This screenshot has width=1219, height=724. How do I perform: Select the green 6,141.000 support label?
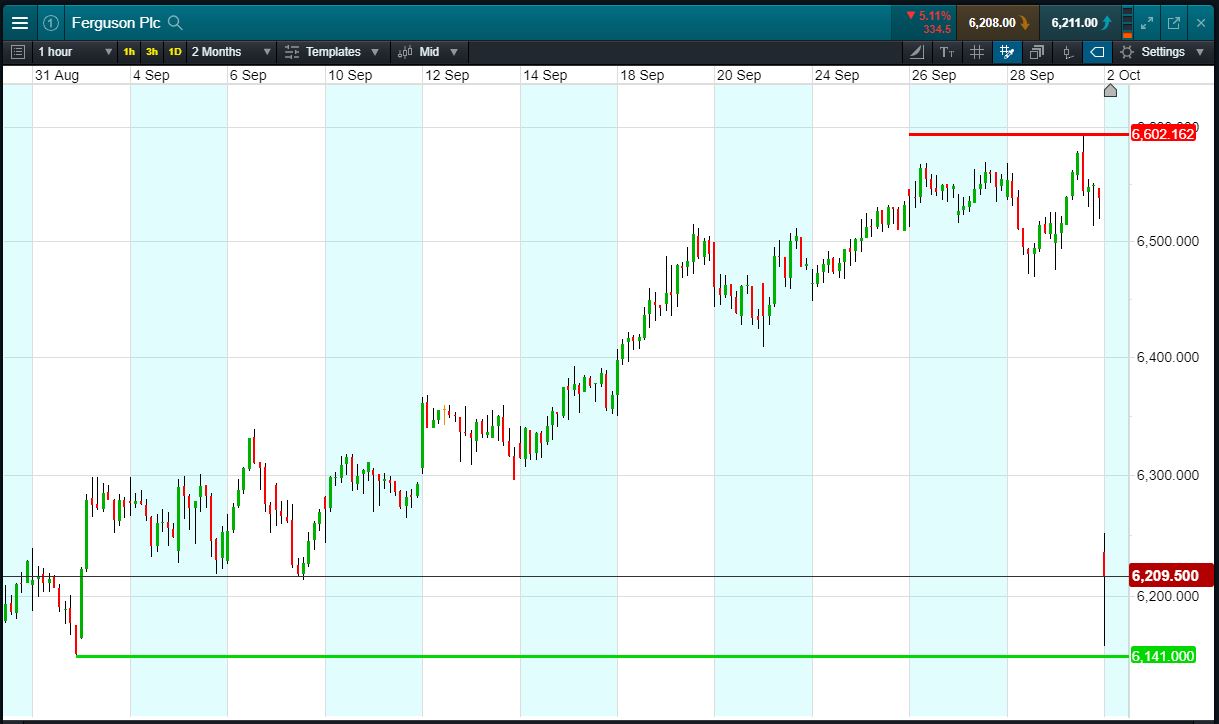click(x=1163, y=656)
